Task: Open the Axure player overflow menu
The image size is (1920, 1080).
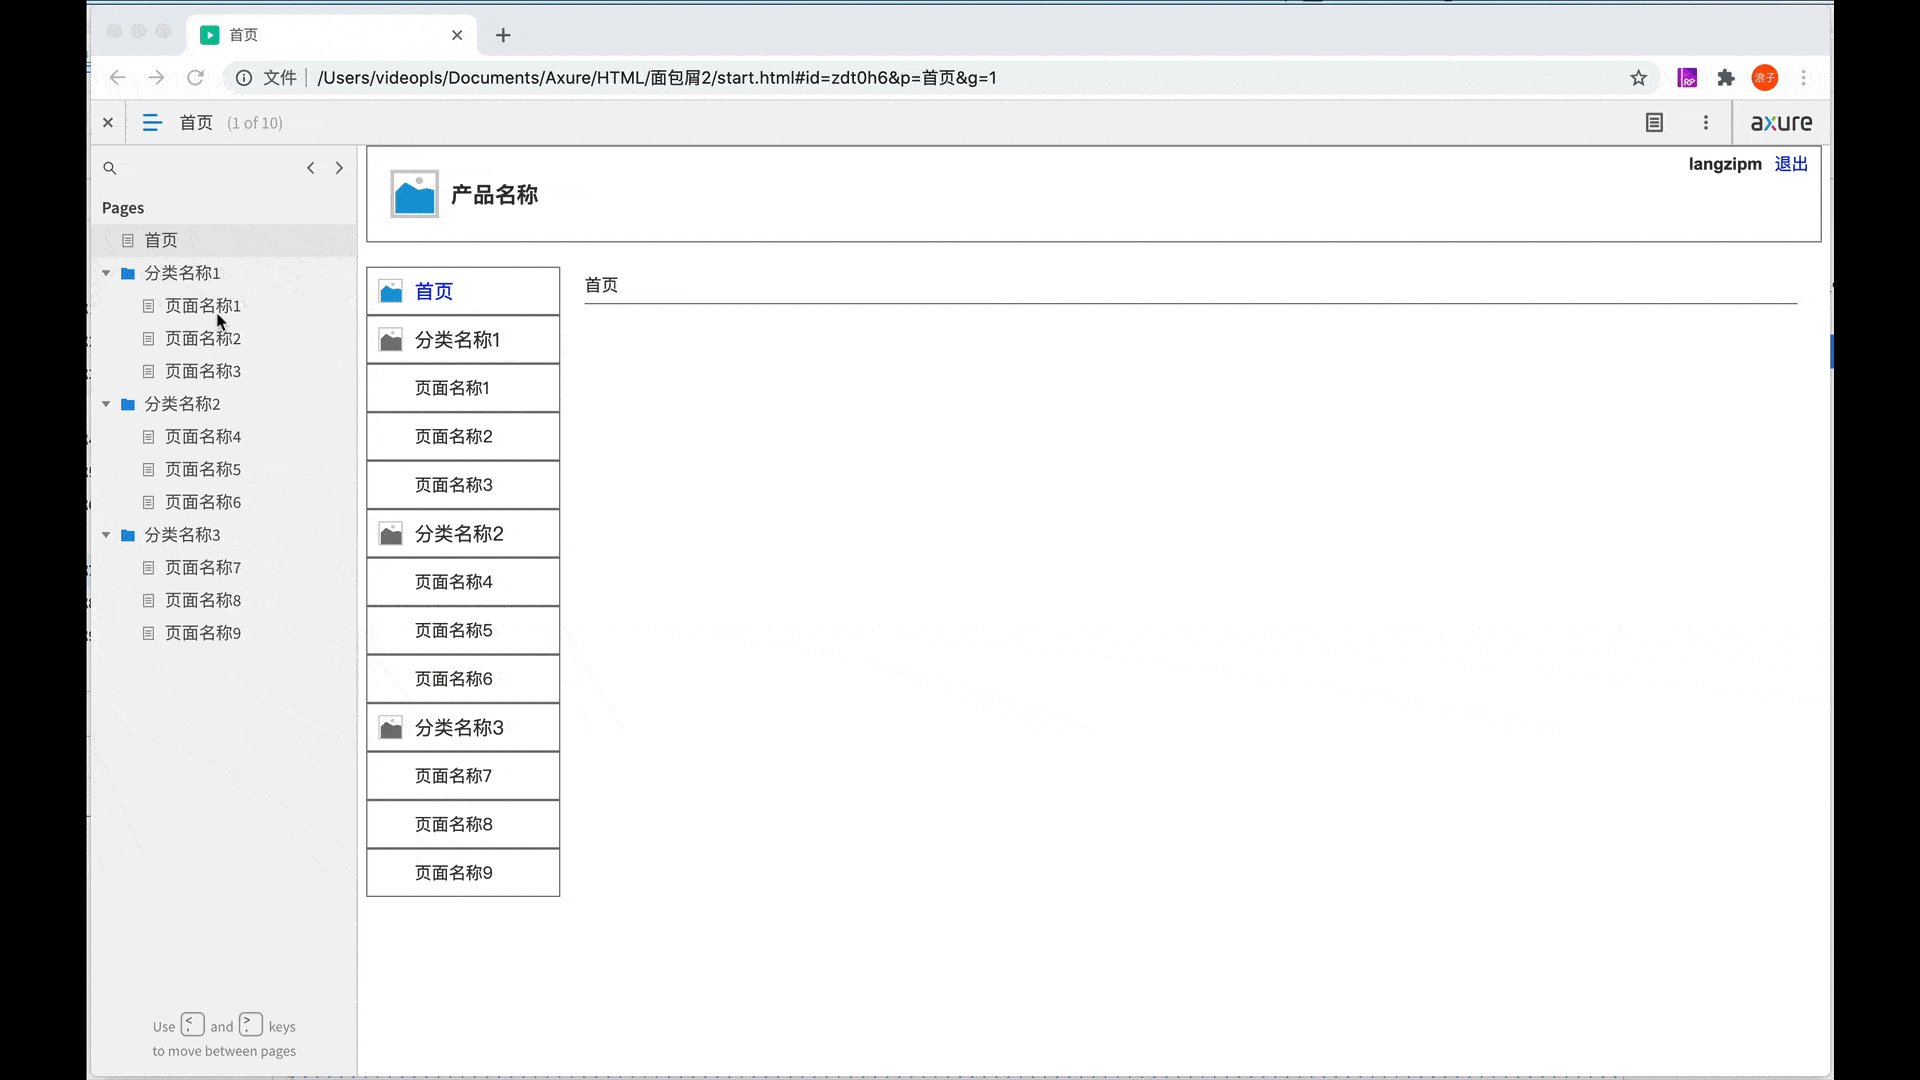Action: click(1706, 123)
